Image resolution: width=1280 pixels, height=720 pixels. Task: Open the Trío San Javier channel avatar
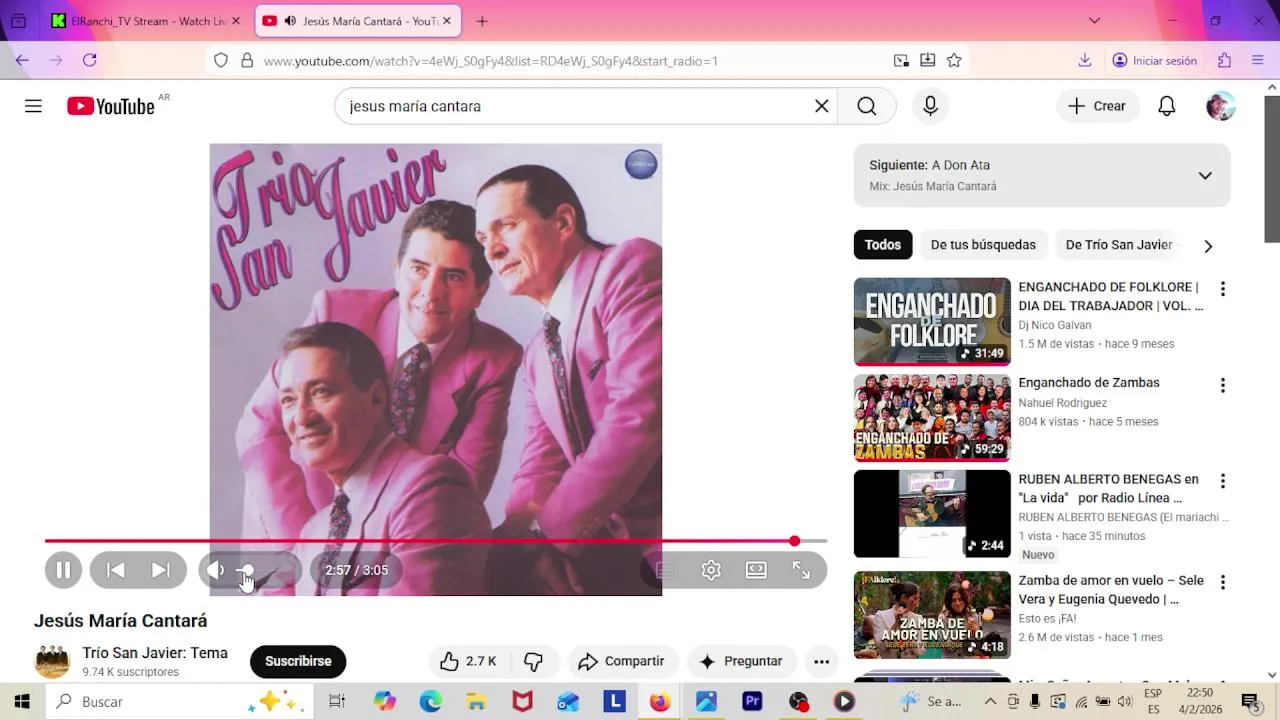pos(52,661)
